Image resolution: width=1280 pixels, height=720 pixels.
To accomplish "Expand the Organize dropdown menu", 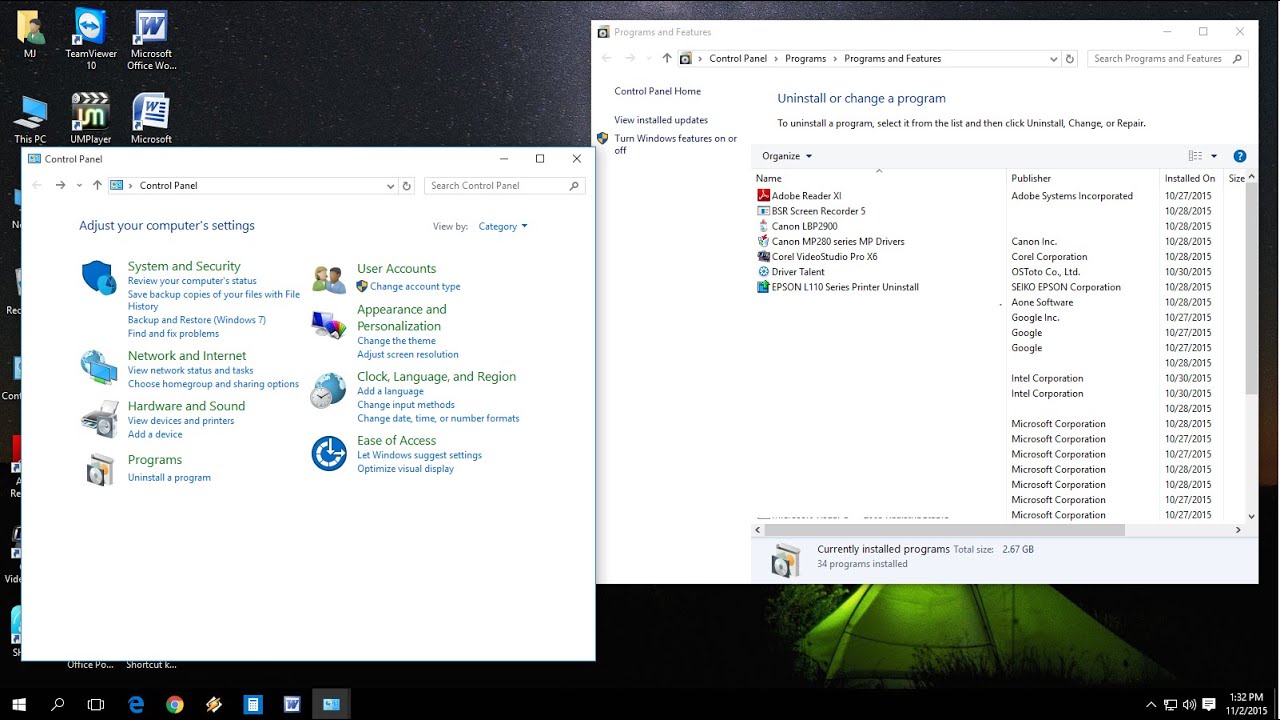I will (x=787, y=156).
